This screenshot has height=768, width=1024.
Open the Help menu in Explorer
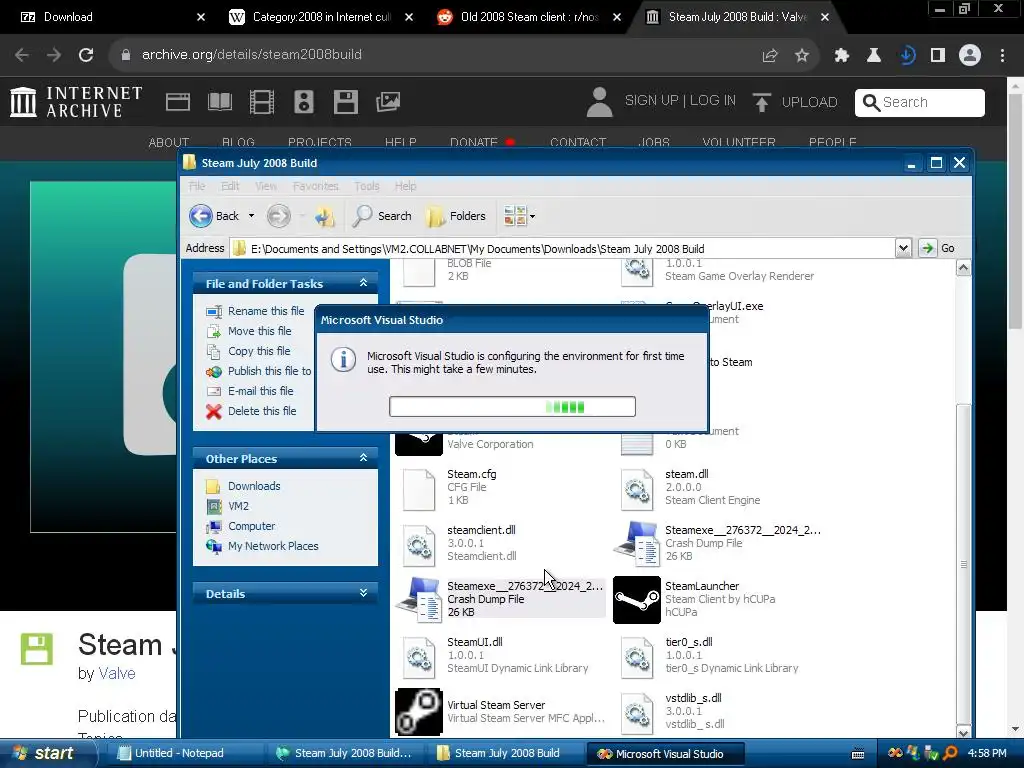[x=405, y=186]
